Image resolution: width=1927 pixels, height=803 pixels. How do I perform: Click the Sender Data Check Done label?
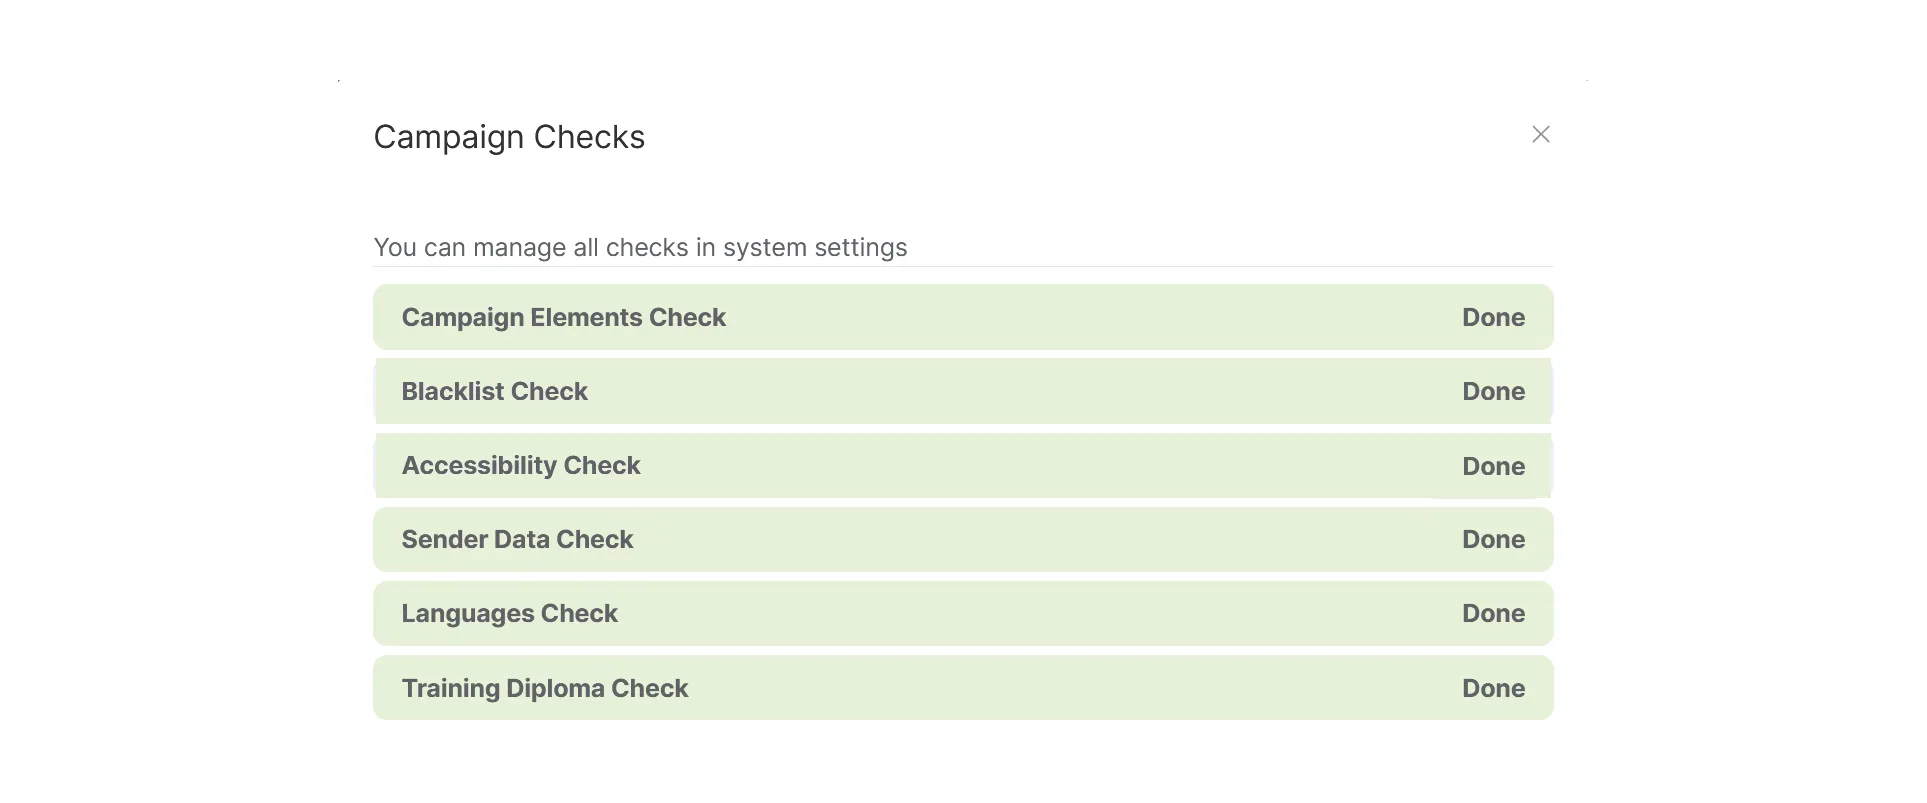click(1493, 539)
